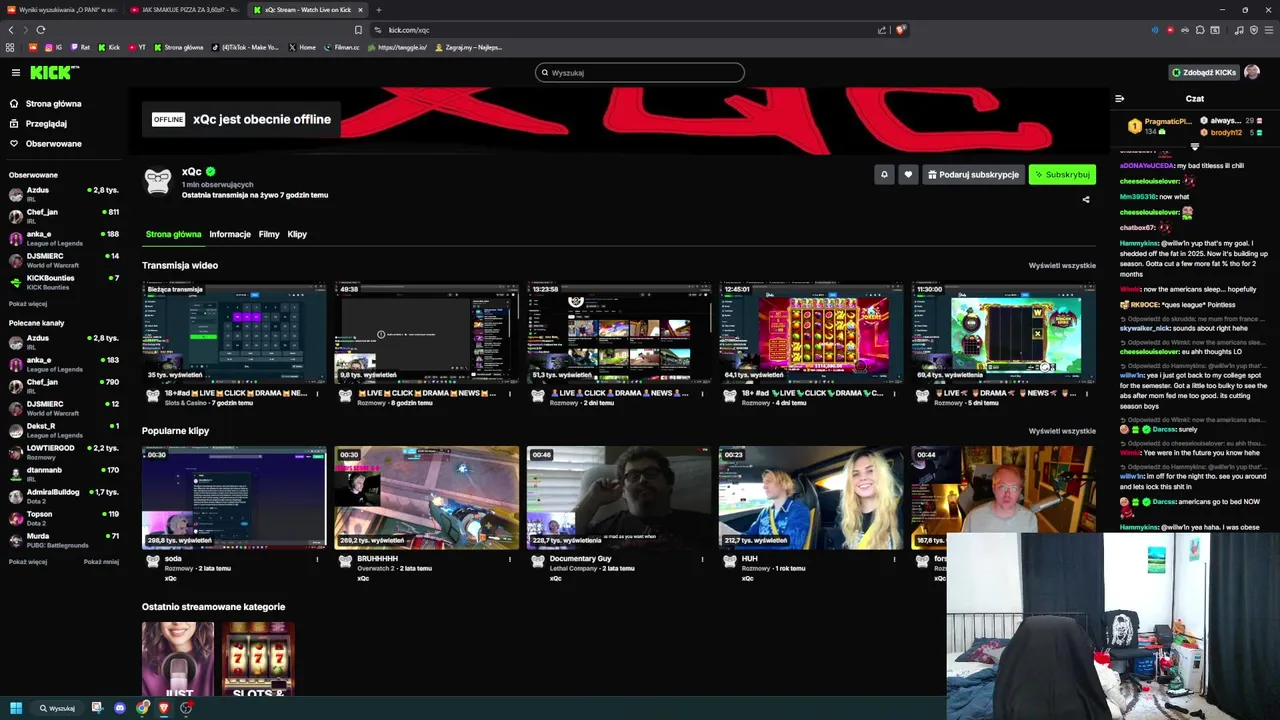
Task: Click the Windows Start button
Action: 16,708
